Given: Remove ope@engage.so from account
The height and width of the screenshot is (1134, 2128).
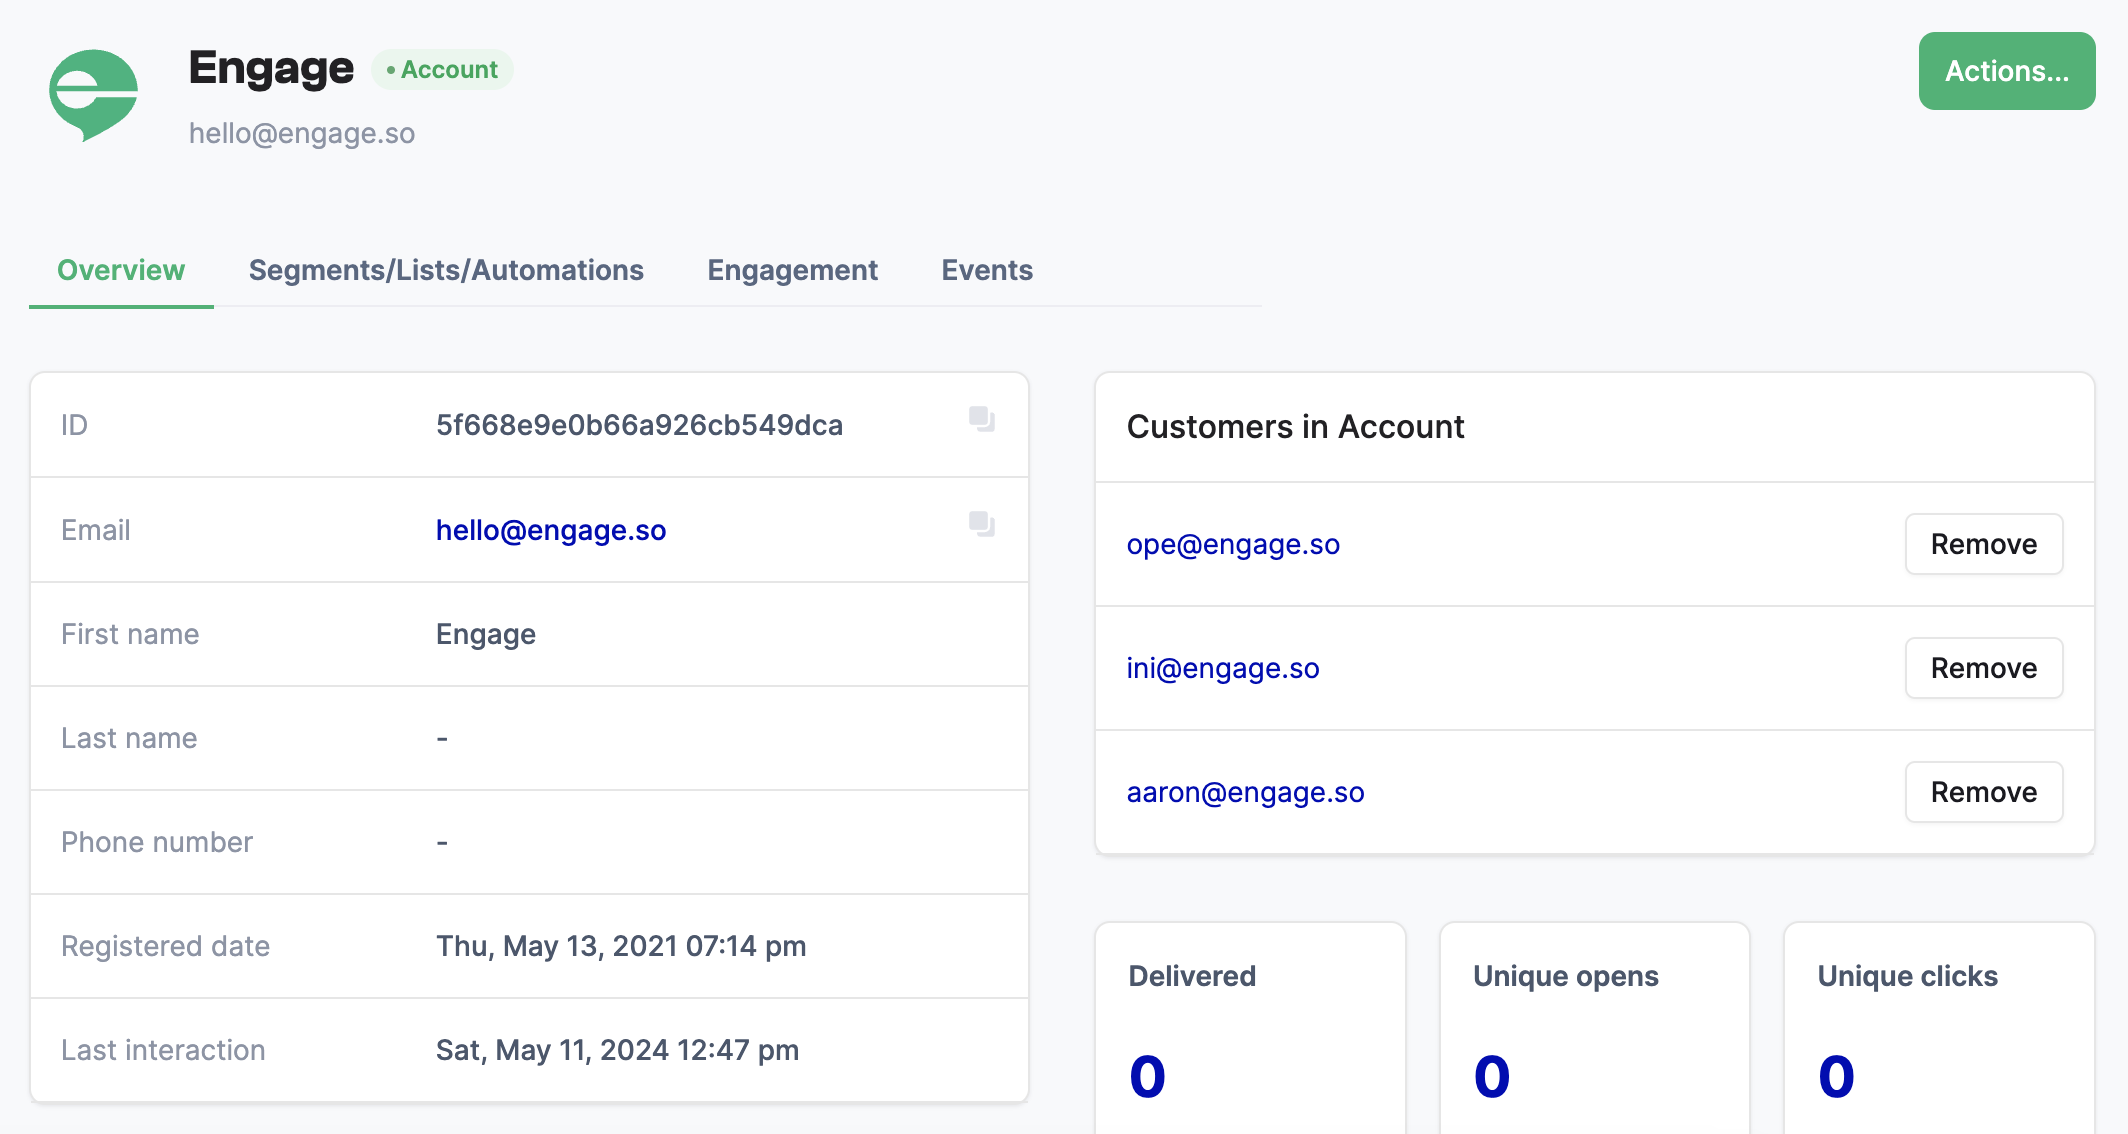Looking at the screenshot, I should pos(1983,544).
